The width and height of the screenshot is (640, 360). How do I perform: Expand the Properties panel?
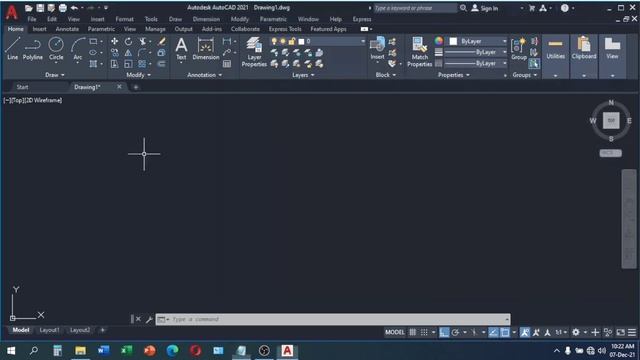tap(453, 75)
